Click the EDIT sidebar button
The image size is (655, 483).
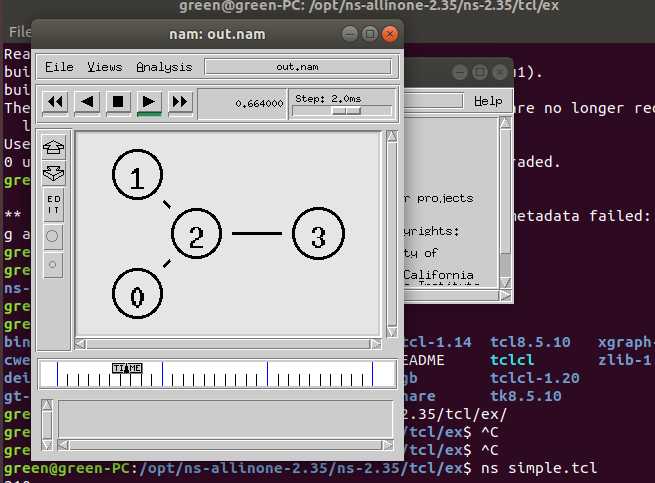[x=53, y=205]
